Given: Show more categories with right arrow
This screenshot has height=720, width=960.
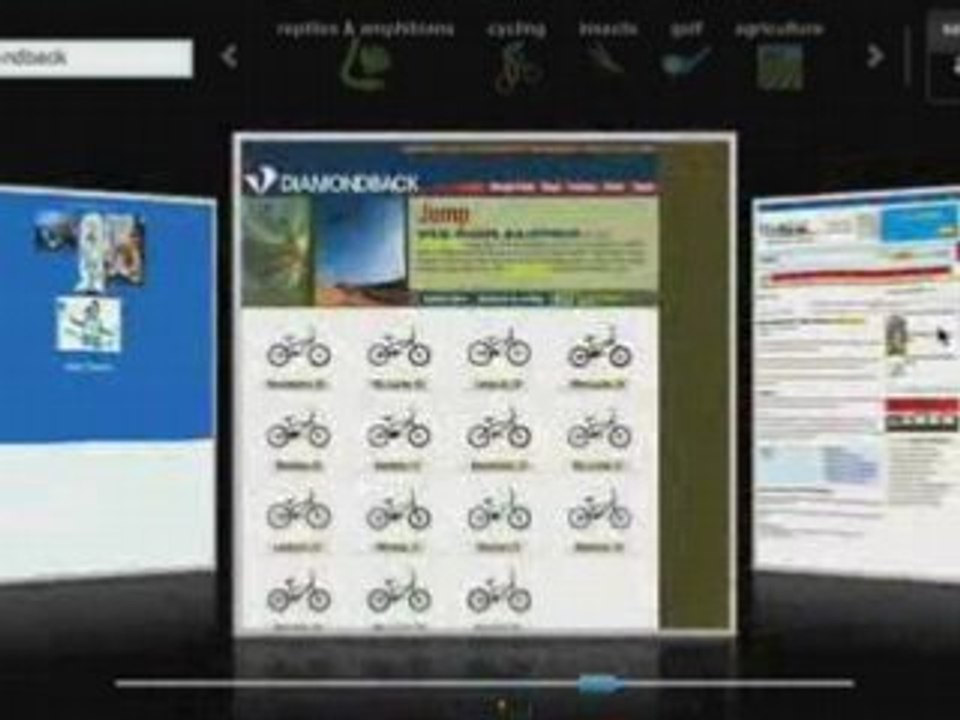Looking at the screenshot, I should tap(876, 56).
